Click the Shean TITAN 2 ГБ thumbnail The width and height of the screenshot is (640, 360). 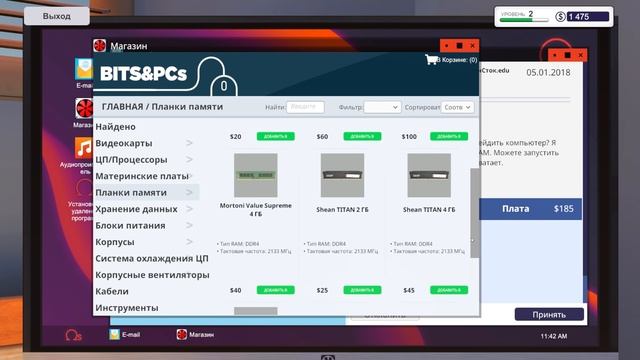click(342, 175)
